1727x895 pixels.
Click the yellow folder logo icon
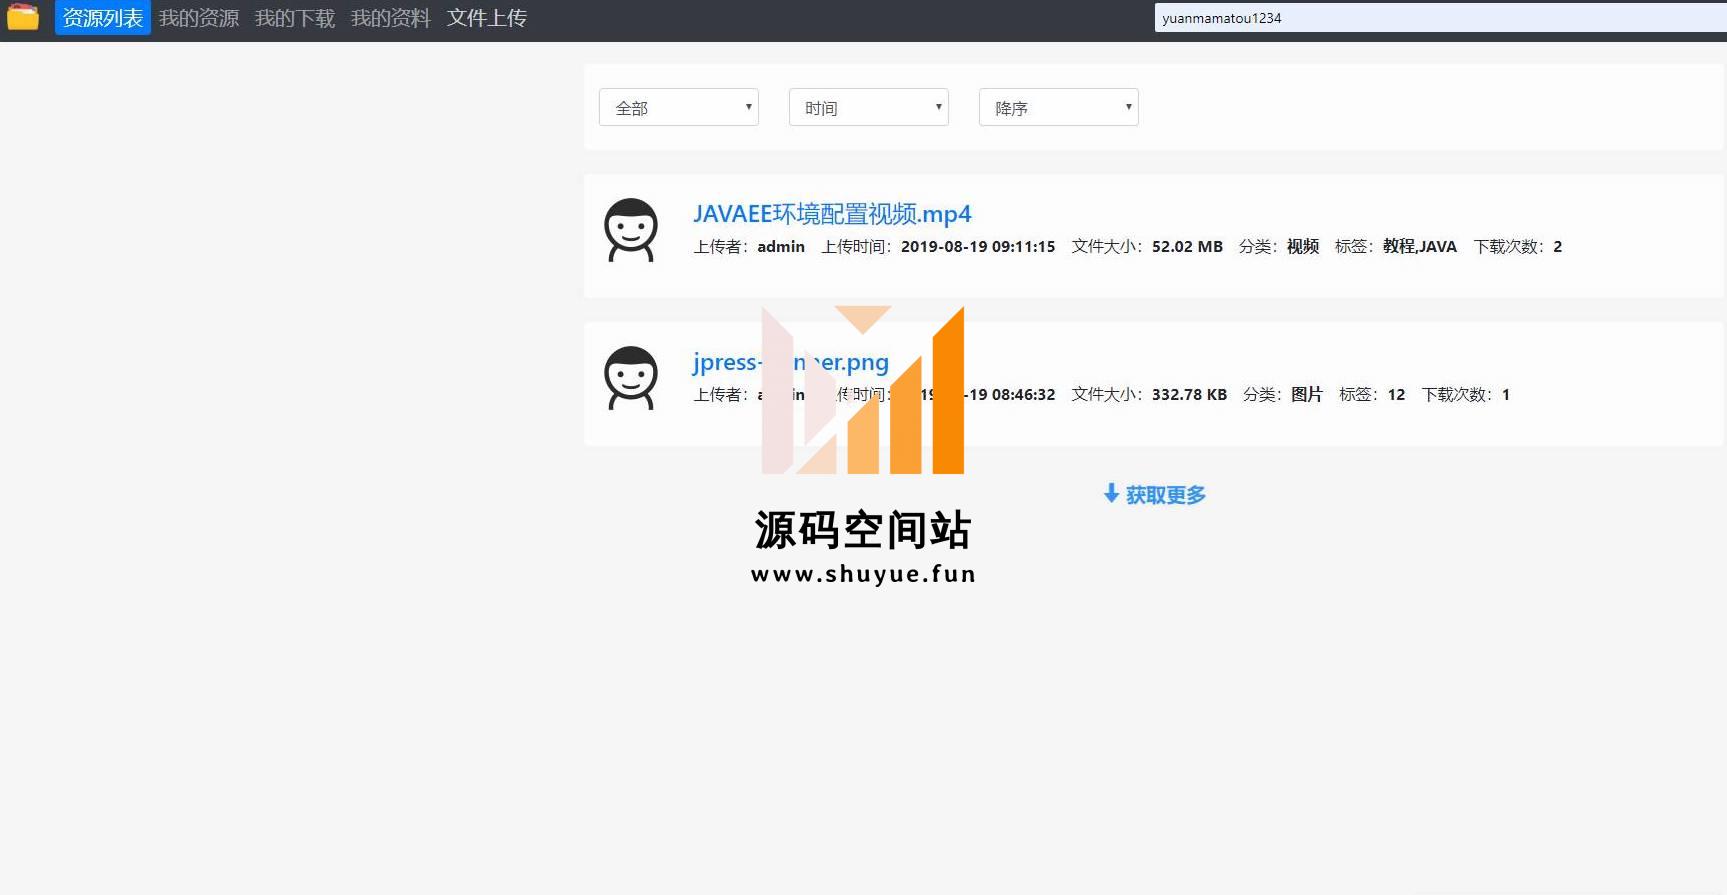click(23, 17)
